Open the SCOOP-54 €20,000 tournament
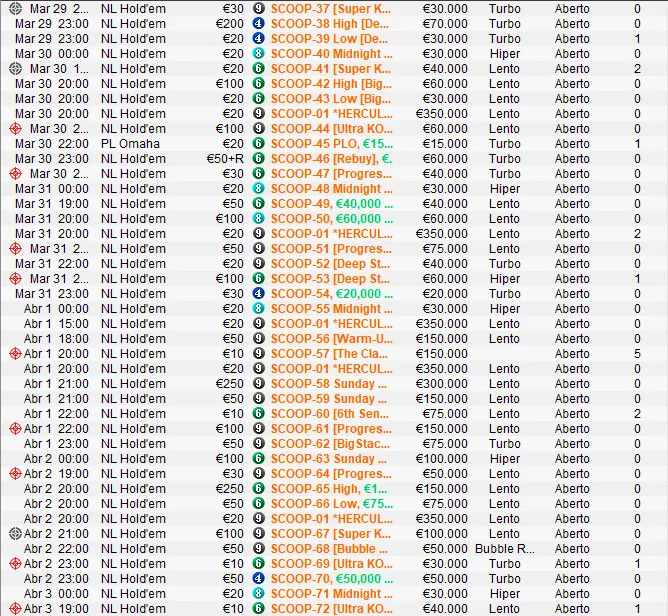Image resolution: width=668 pixels, height=616 pixels. pos(330,293)
